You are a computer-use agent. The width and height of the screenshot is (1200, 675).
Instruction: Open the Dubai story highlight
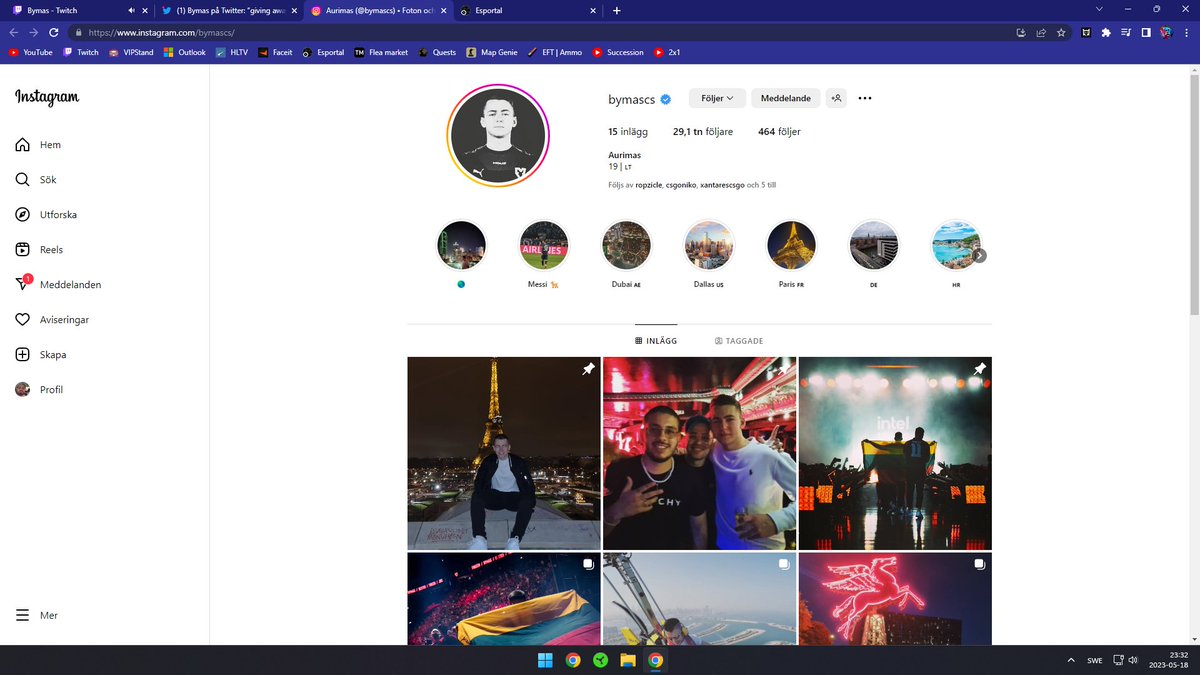tap(626, 246)
